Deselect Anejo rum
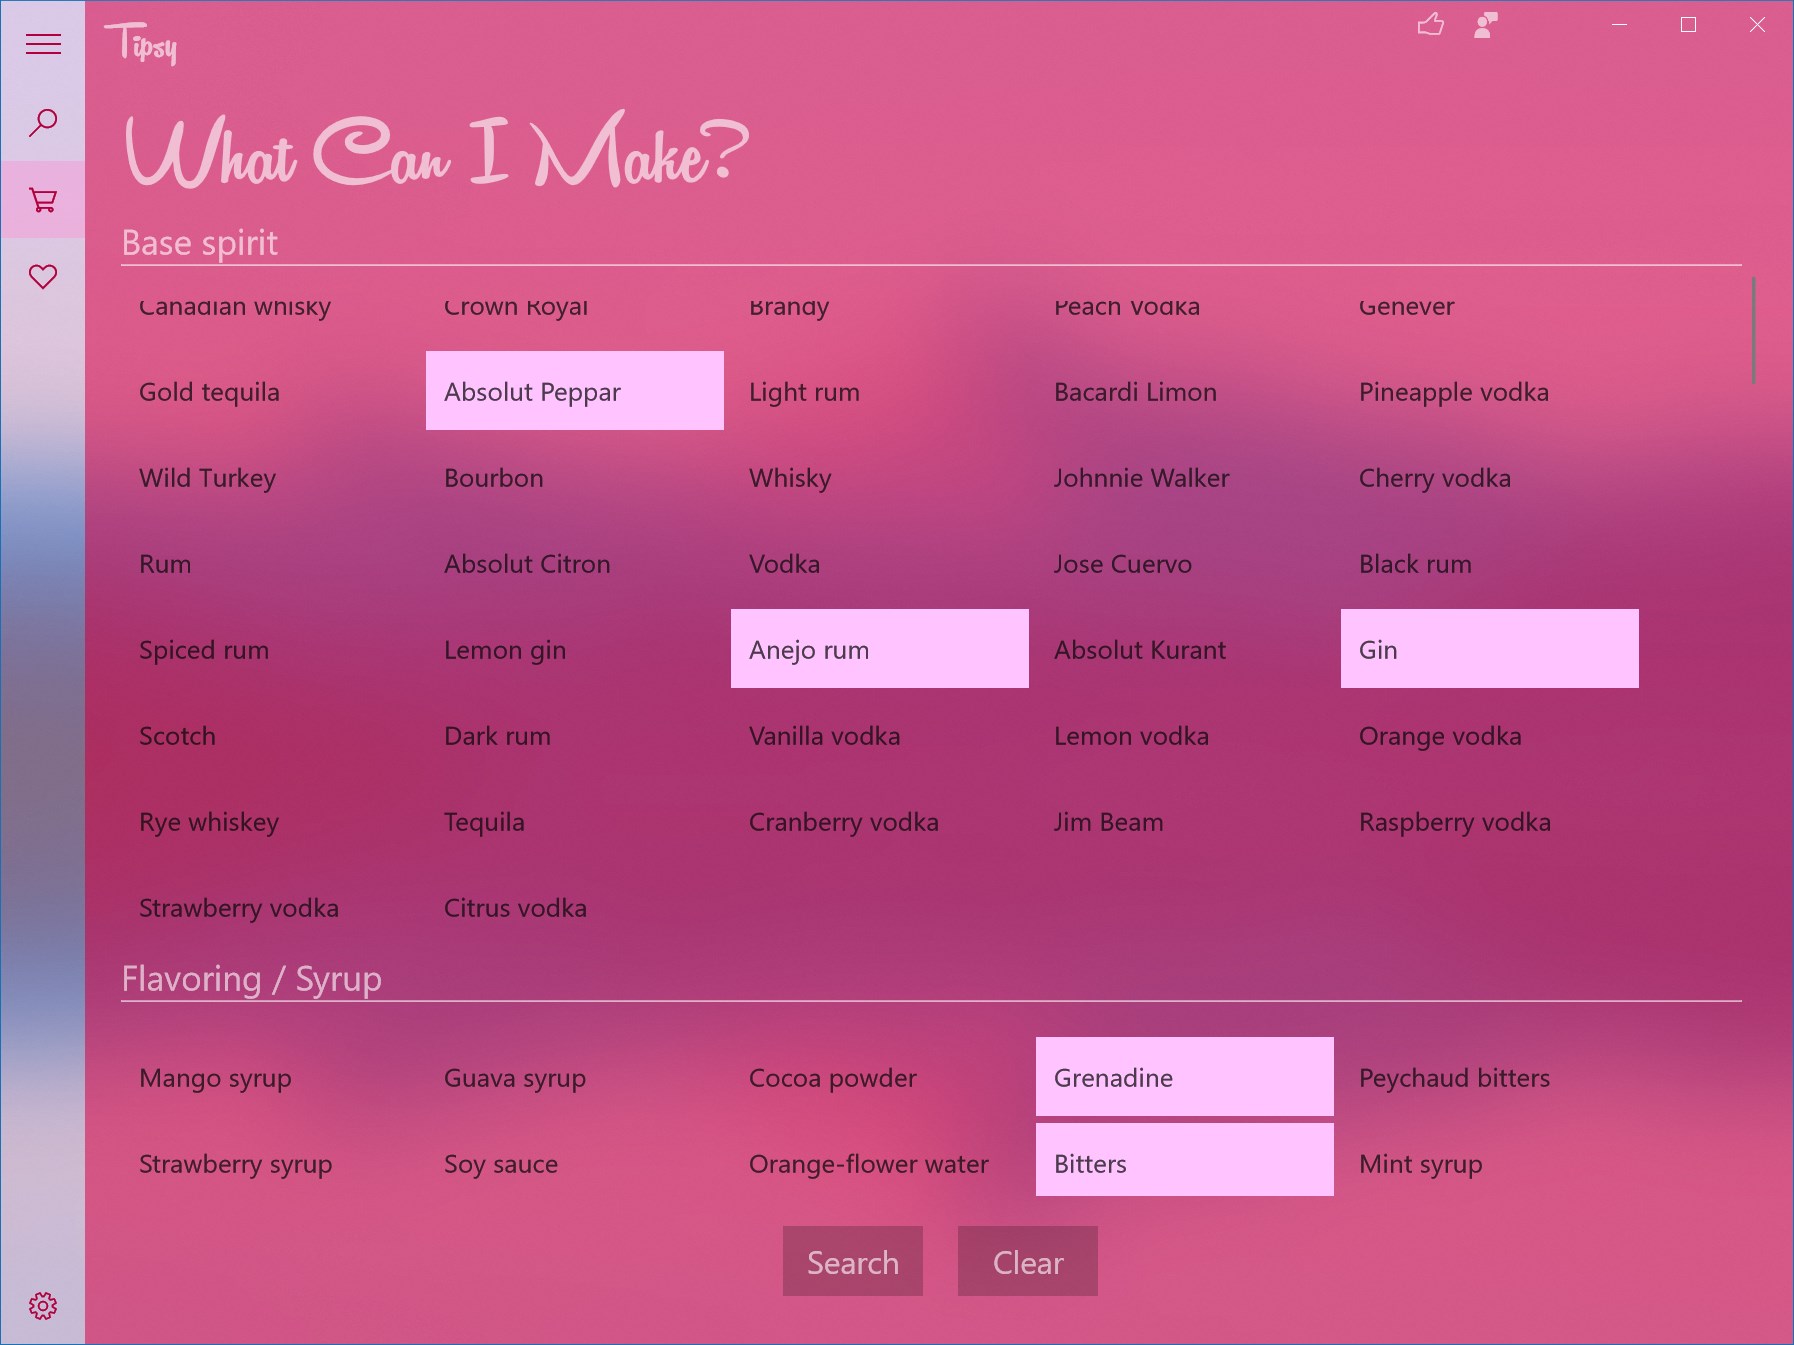Viewport: 1794px width, 1345px height. pyautogui.click(x=880, y=649)
